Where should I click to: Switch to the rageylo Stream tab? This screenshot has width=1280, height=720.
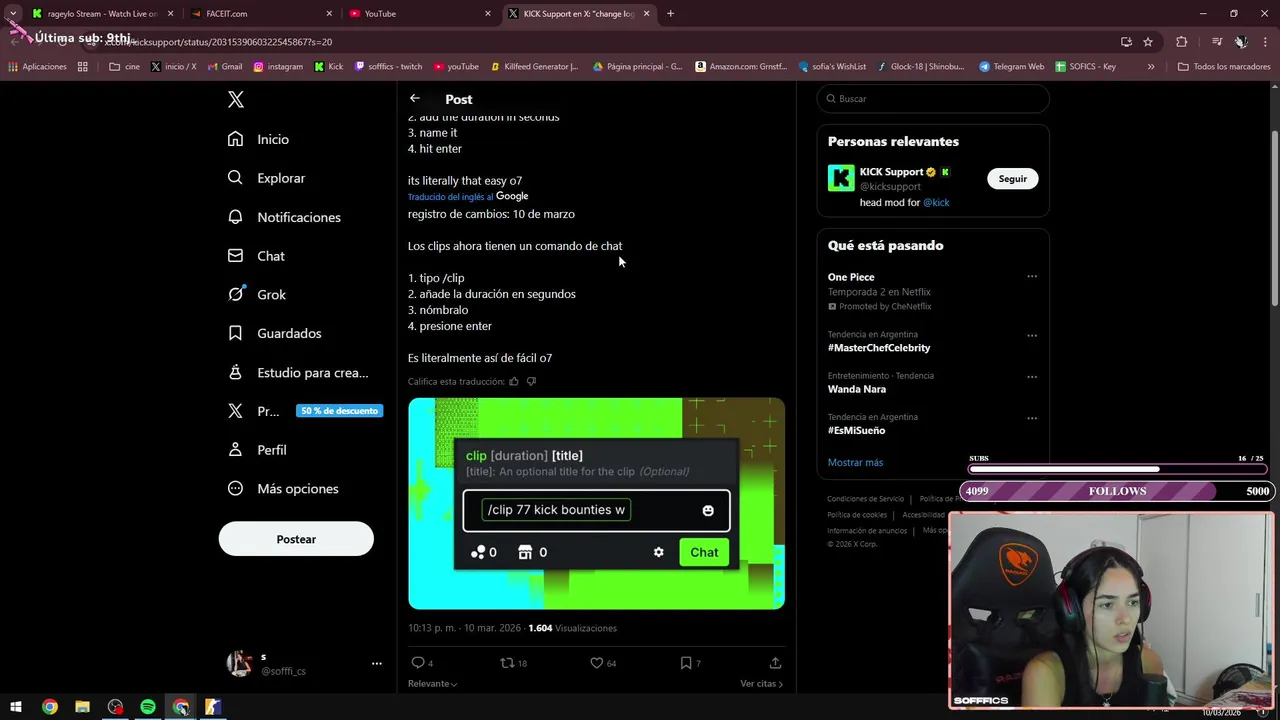pos(103,14)
